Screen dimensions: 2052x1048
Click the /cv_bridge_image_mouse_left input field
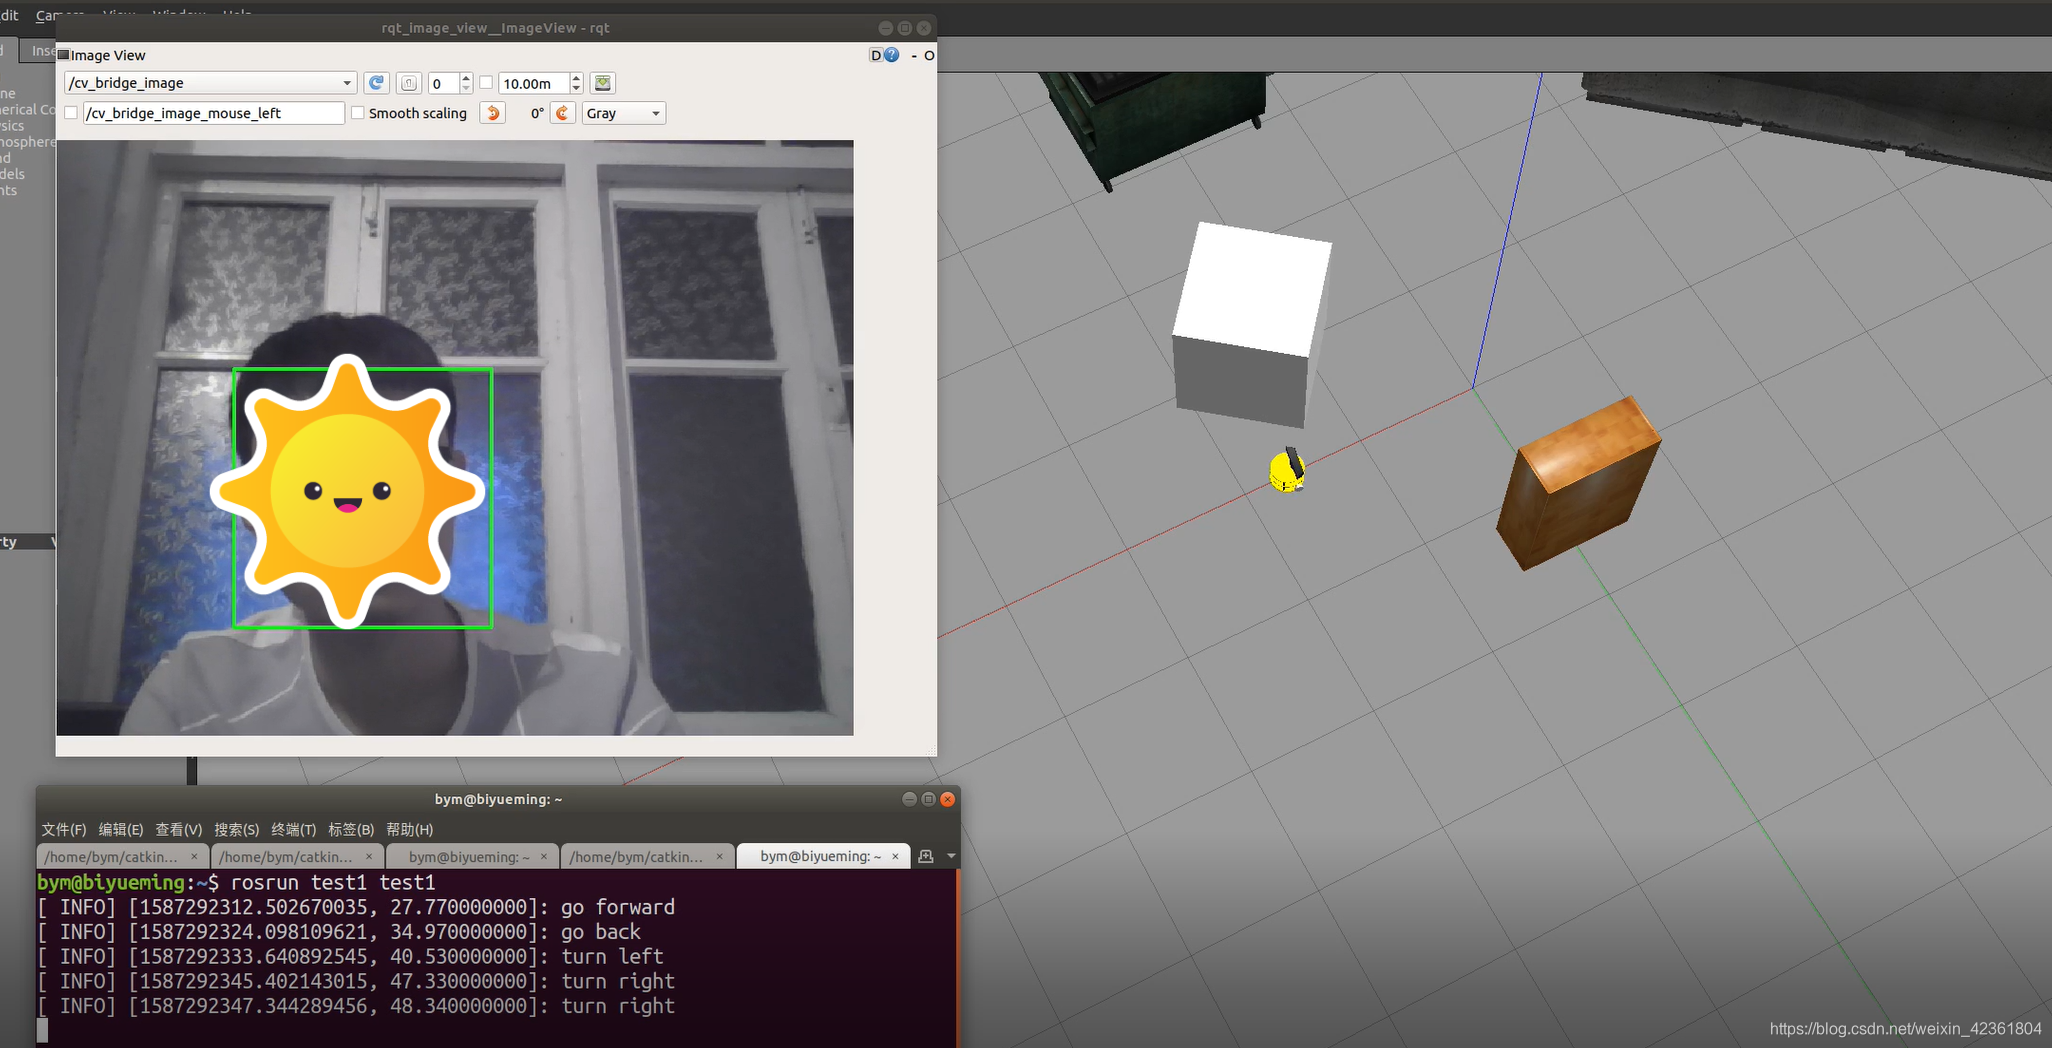click(214, 113)
